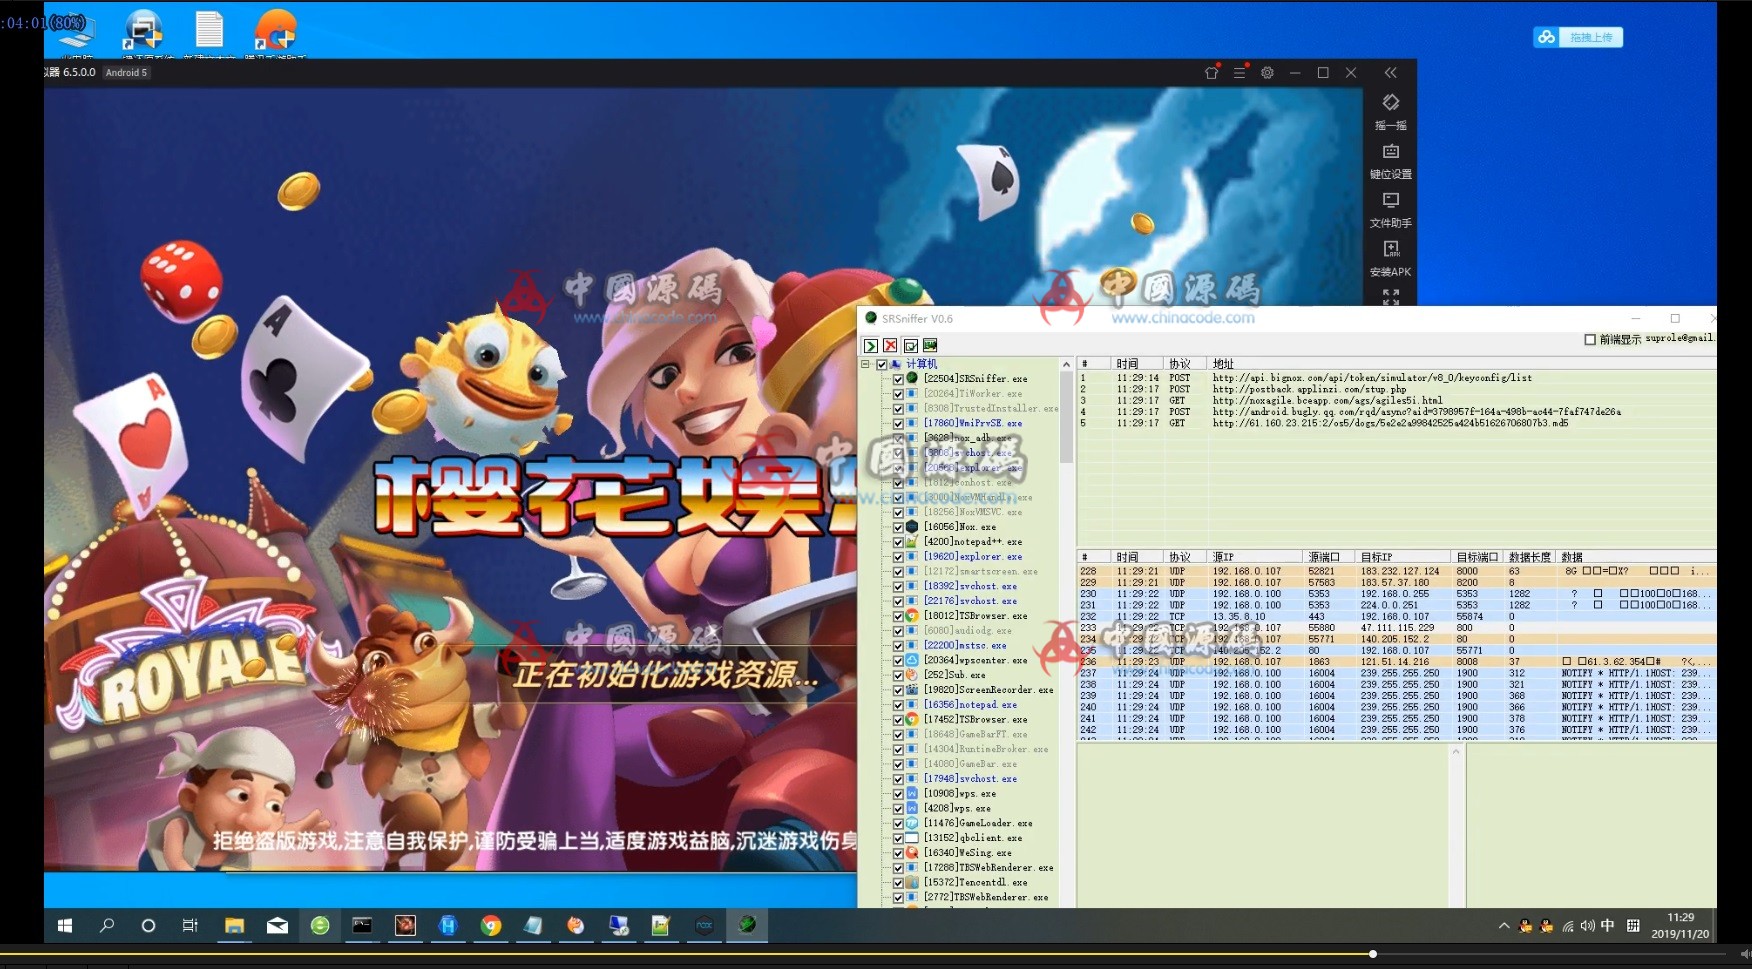Select HTTP row to postback.applinzi.com
1752x969 pixels.
[x=1396, y=389]
